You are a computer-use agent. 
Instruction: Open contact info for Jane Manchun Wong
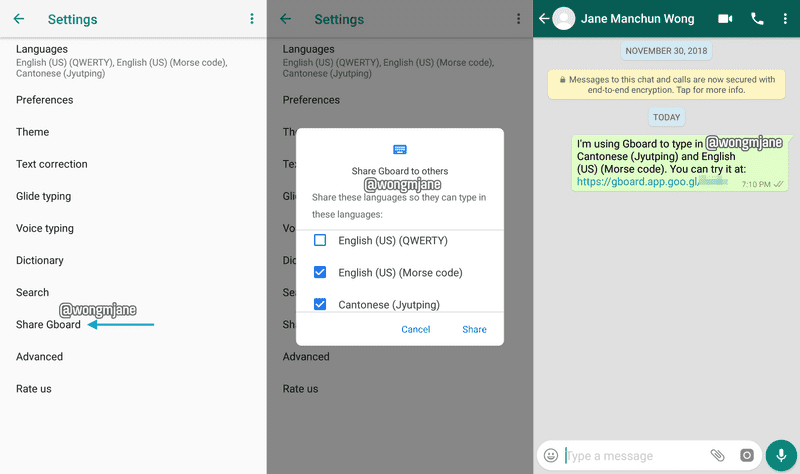638,19
